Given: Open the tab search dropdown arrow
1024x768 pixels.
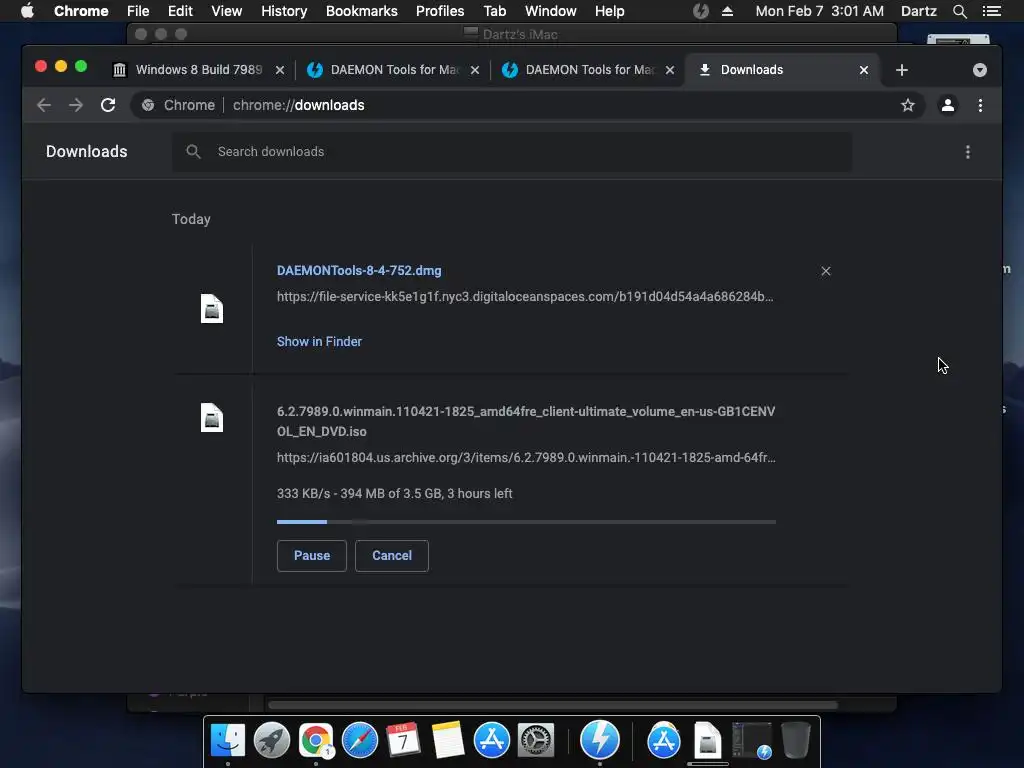Looking at the screenshot, I should click(980, 70).
